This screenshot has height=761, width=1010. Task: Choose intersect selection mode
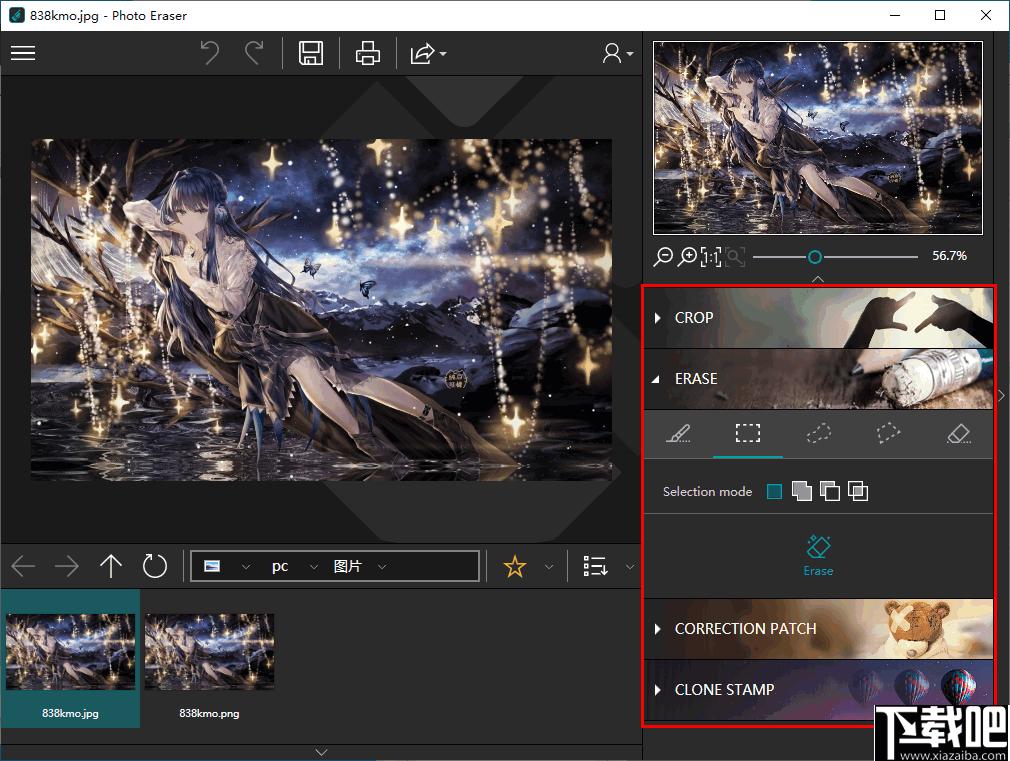[858, 491]
